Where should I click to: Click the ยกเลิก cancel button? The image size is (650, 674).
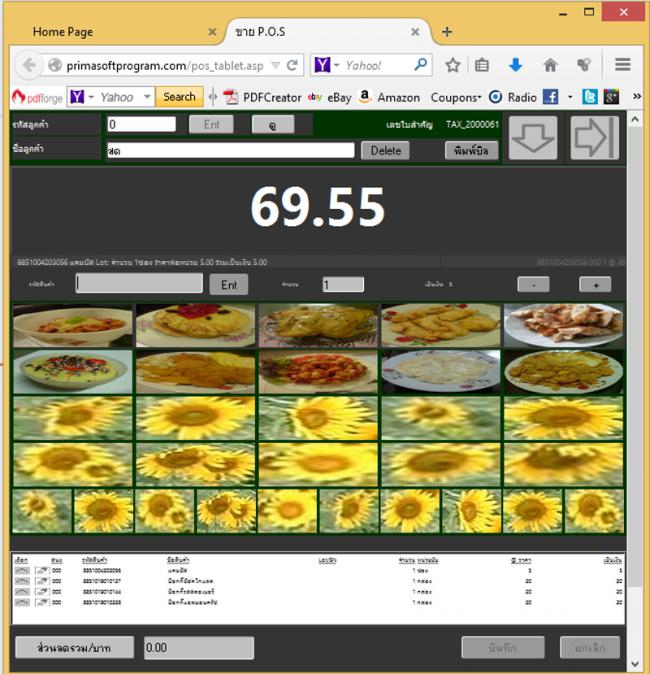pos(590,647)
